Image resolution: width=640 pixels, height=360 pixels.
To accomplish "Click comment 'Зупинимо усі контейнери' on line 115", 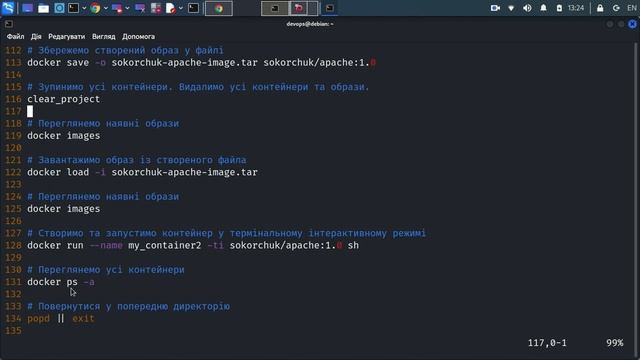I will [105, 87].
